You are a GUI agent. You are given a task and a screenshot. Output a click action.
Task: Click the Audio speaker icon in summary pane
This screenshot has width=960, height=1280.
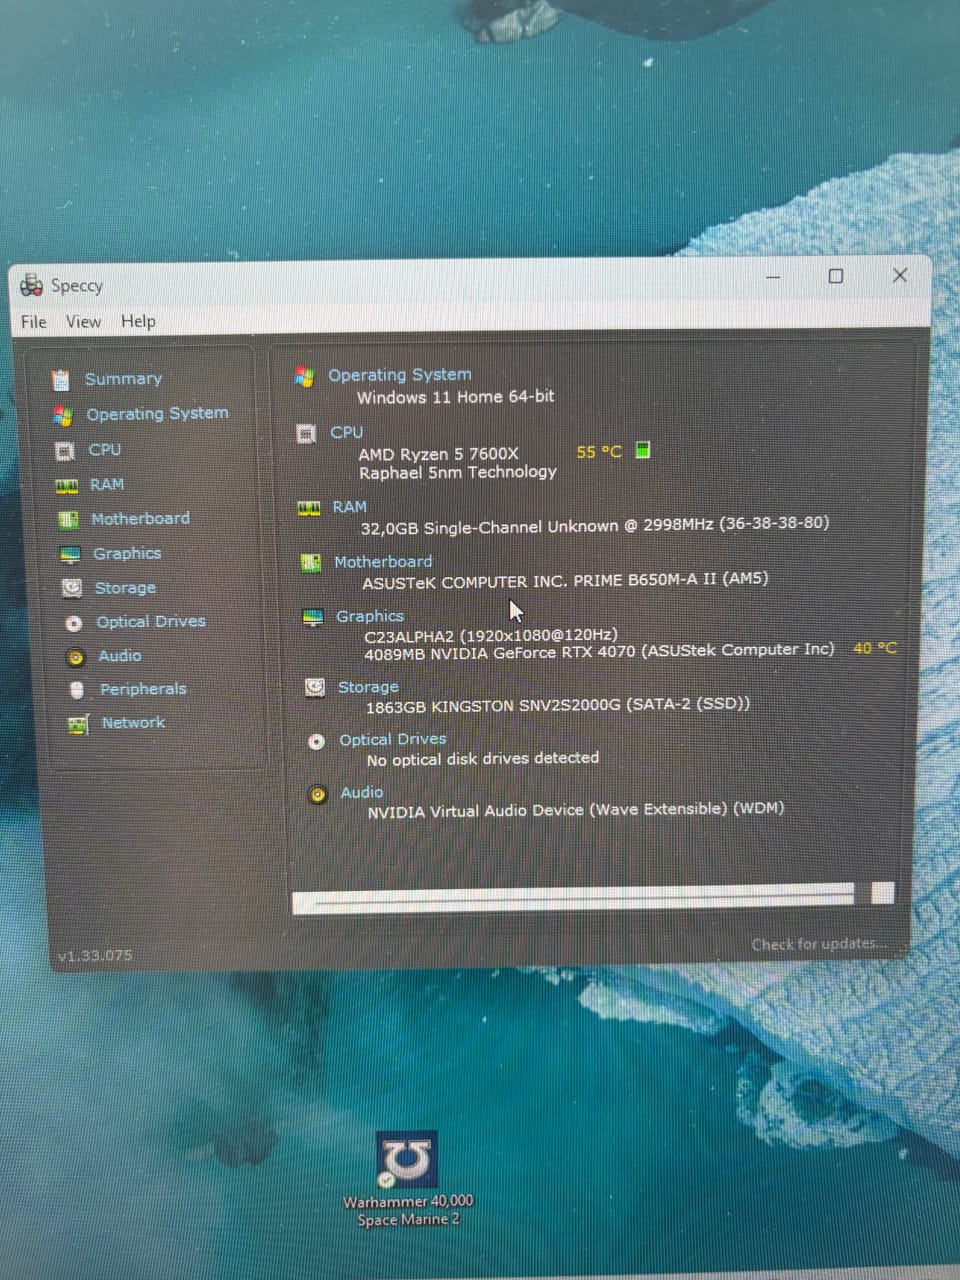(x=318, y=795)
